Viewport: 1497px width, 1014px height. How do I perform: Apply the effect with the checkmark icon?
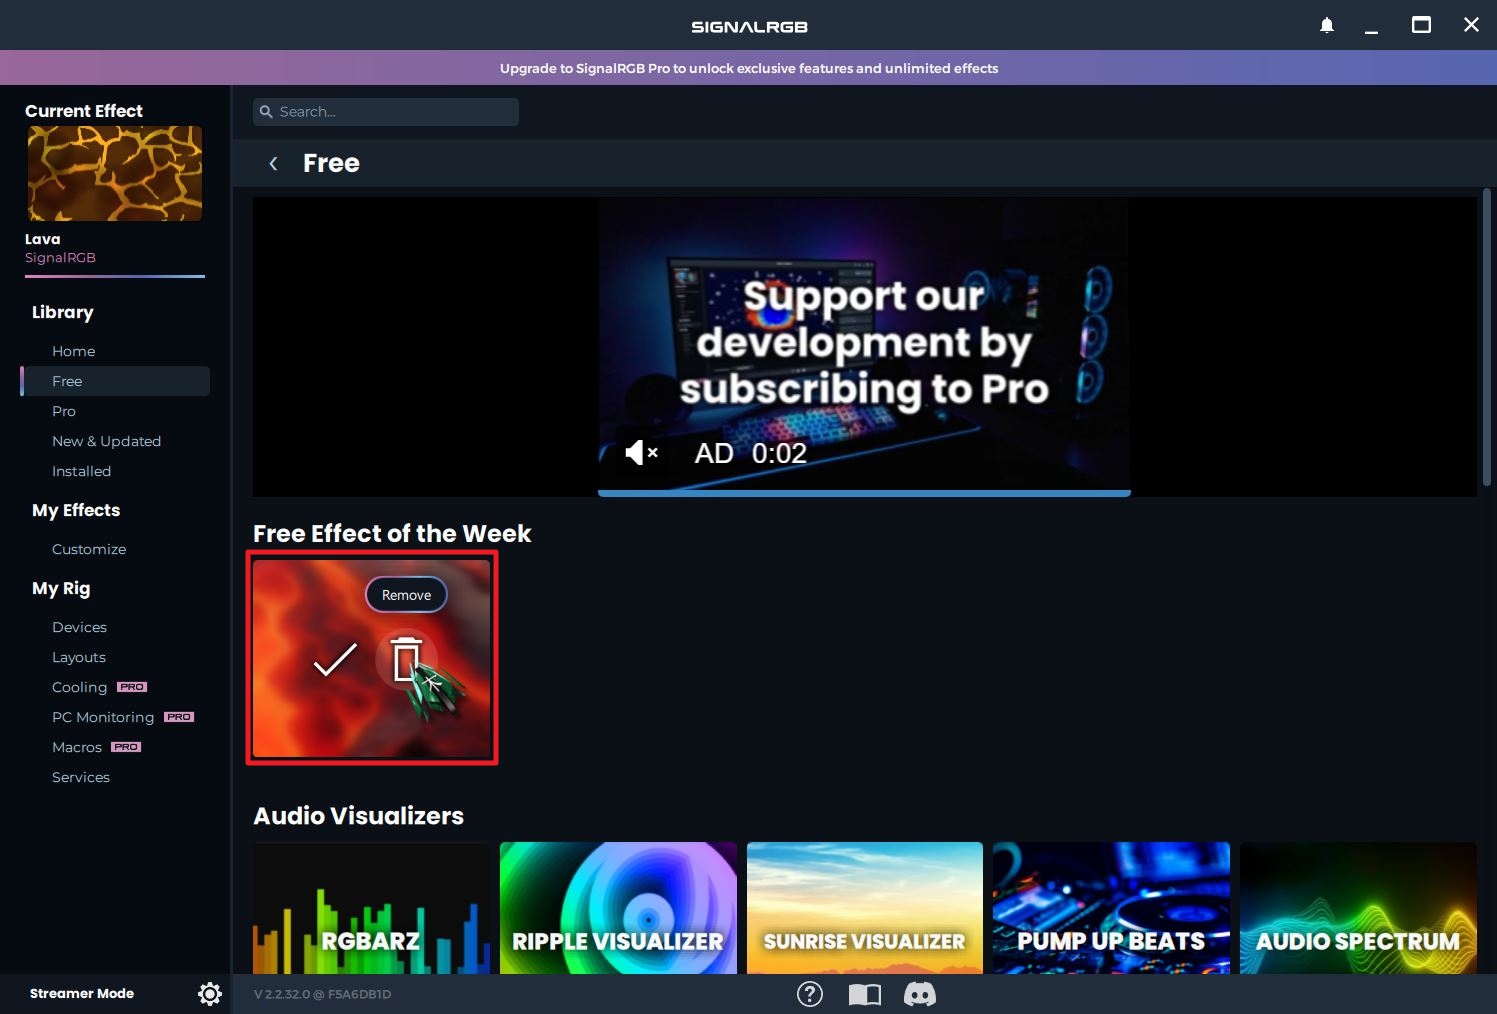335,660
